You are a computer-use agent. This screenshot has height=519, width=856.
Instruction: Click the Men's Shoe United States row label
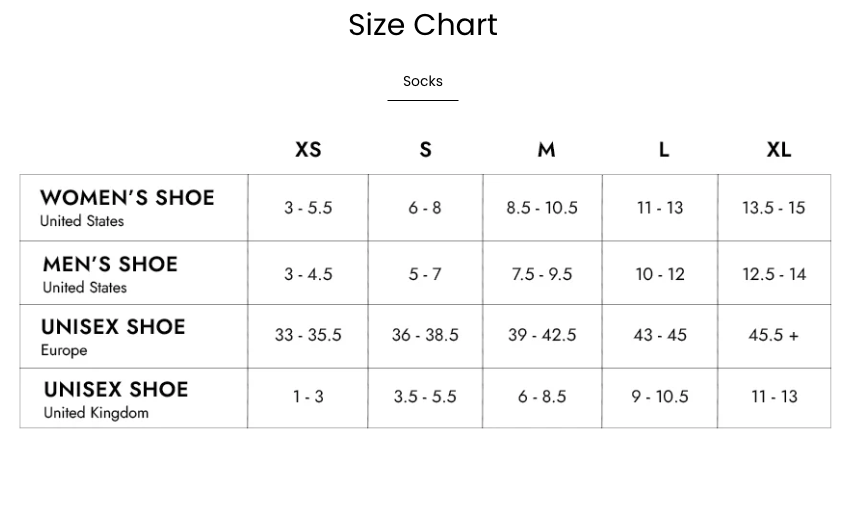pos(110,273)
